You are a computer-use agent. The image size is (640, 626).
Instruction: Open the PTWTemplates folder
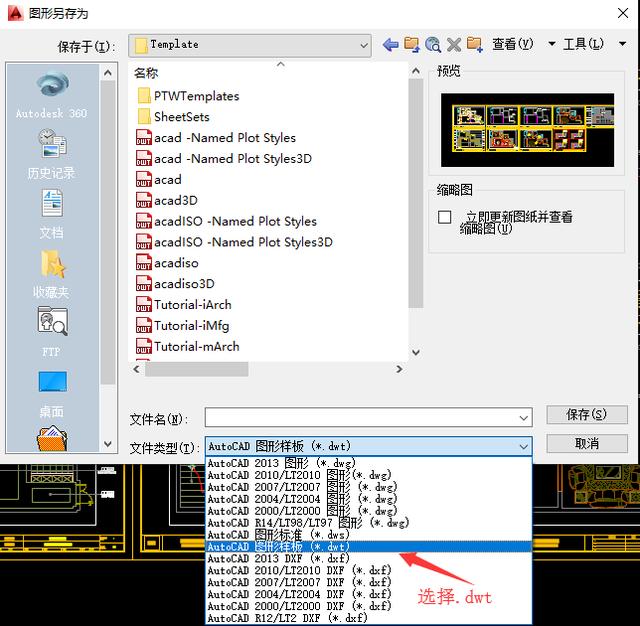(x=189, y=96)
